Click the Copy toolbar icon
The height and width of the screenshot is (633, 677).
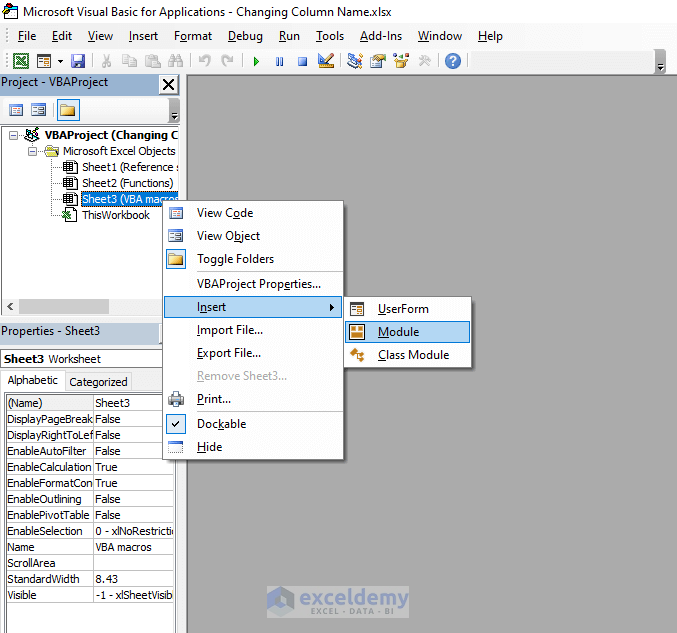pos(129,61)
